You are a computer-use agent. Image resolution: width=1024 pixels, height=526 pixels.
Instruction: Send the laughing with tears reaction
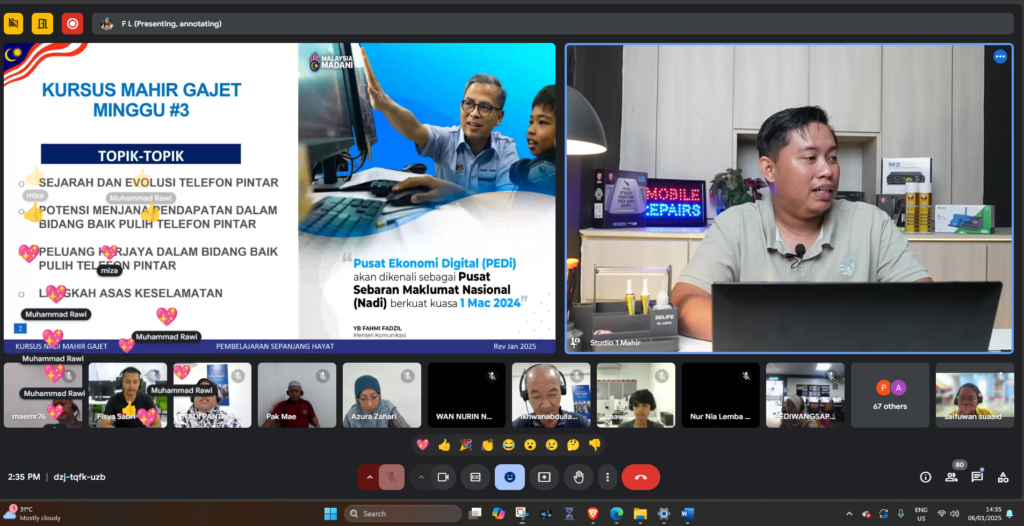(509, 445)
